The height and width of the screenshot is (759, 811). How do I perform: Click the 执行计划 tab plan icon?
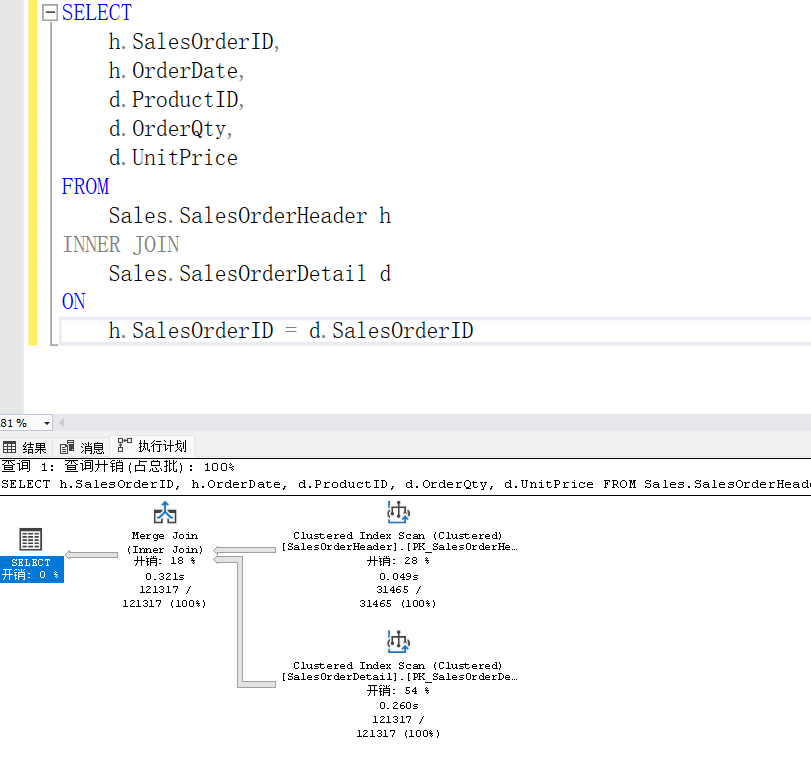[125, 444]
